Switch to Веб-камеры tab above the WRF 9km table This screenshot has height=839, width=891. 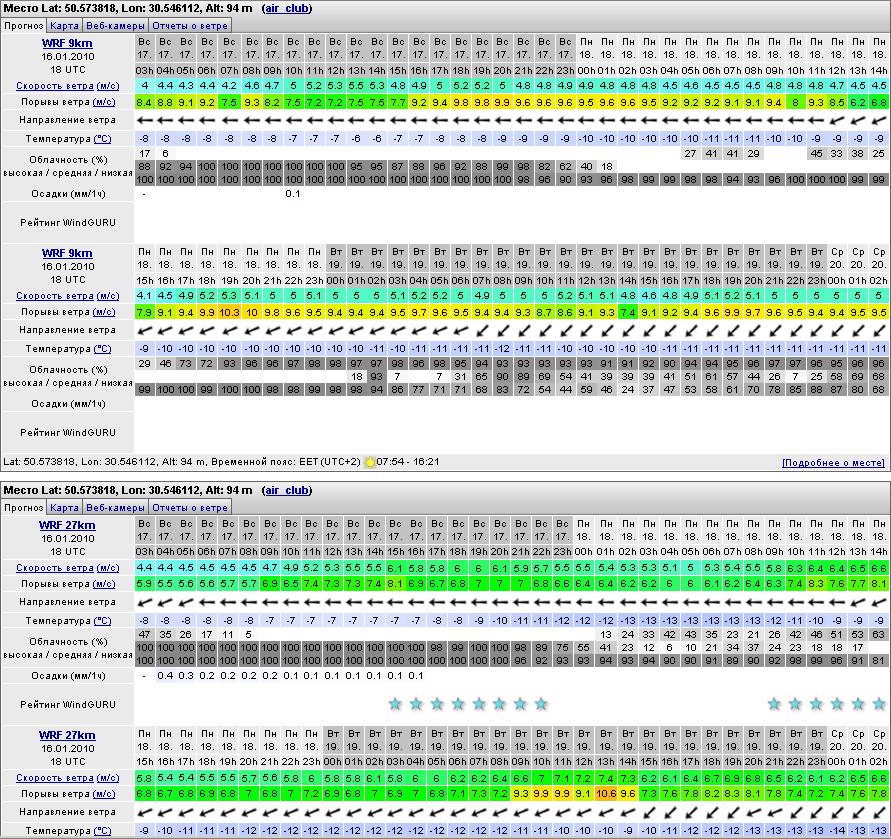point(114,25)
